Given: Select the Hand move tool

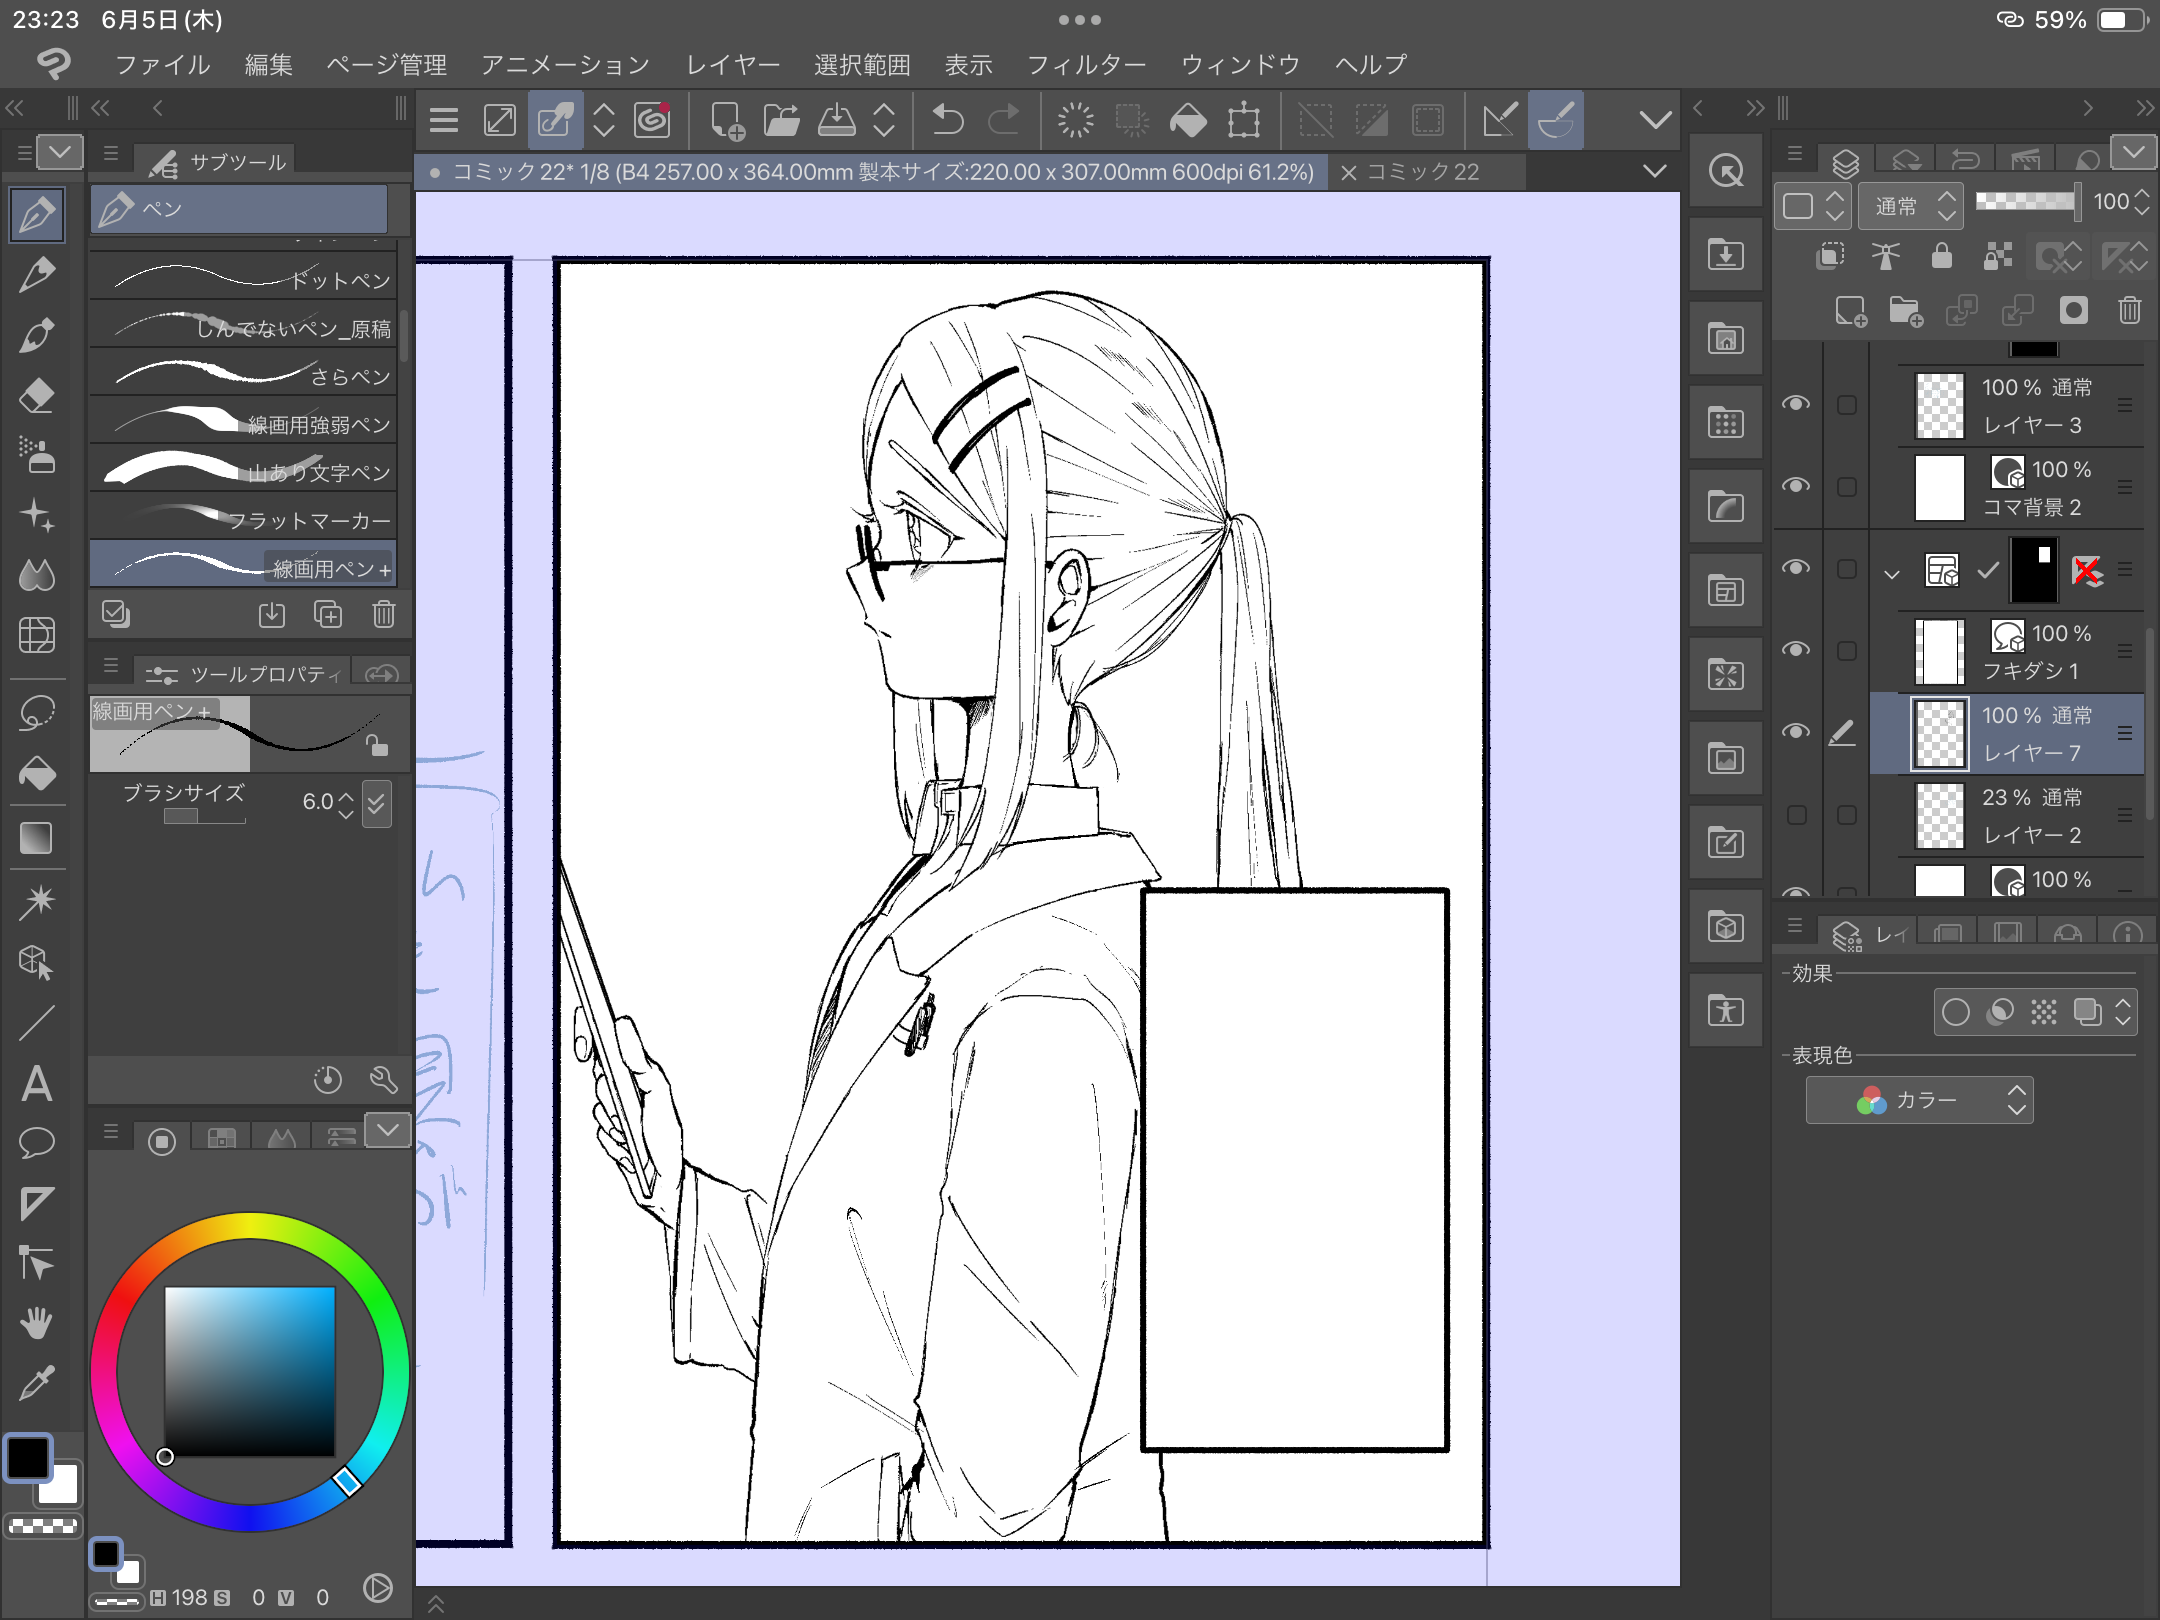Looking at the screenshot, I should [x=37, y=1323].
